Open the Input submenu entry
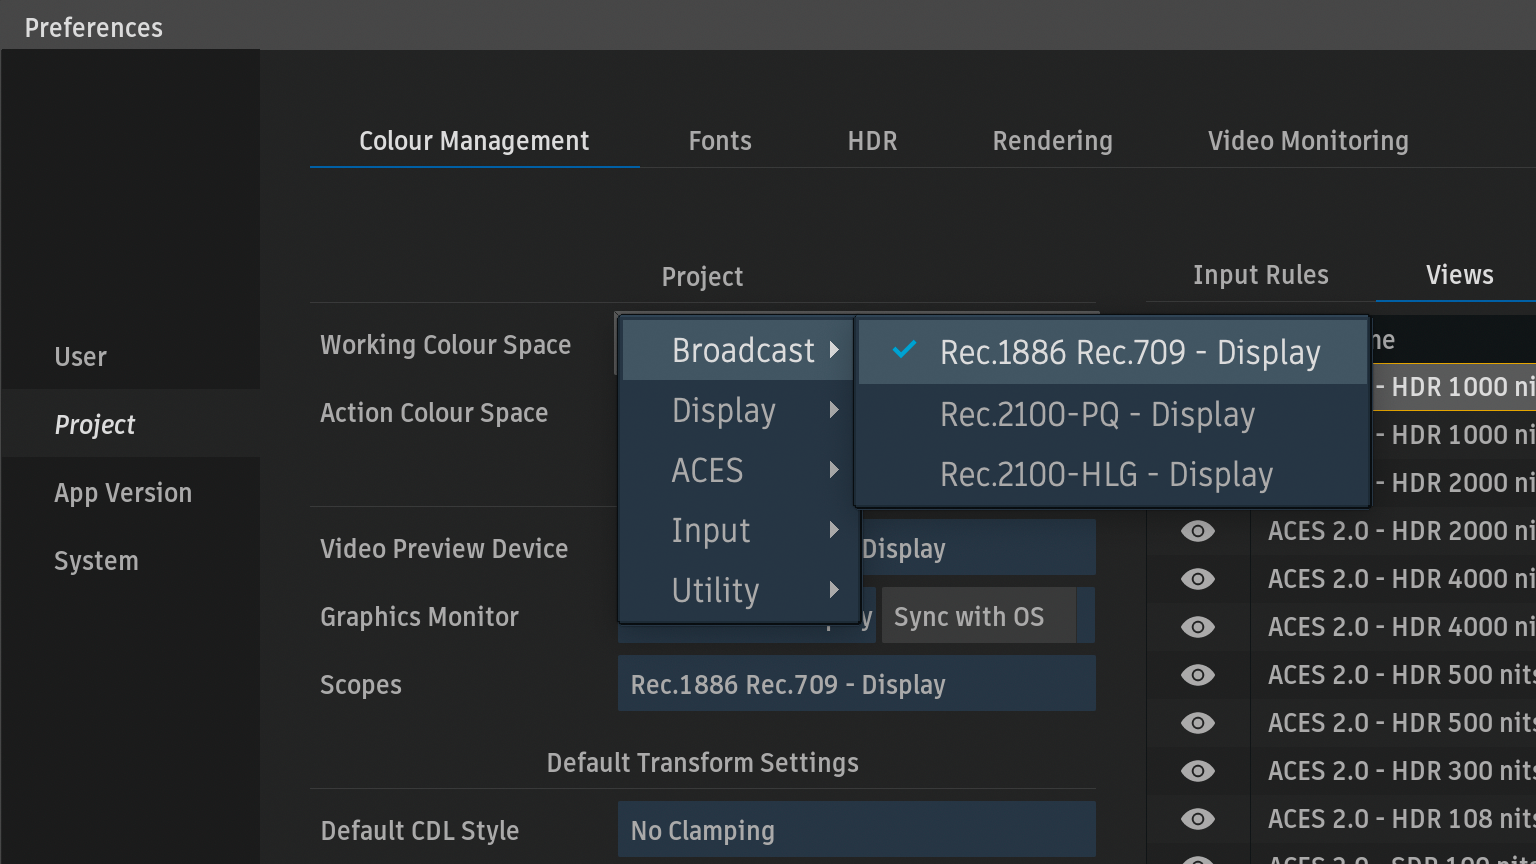 [x=738, y=530]
